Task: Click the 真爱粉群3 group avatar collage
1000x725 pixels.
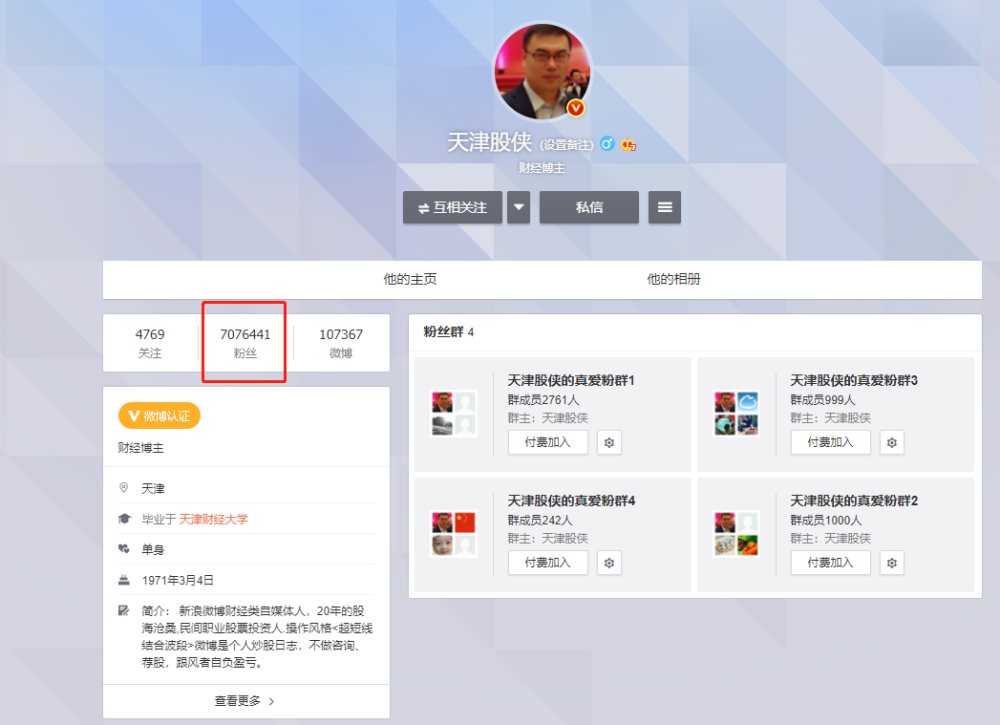Action: (x=736, y=414)
